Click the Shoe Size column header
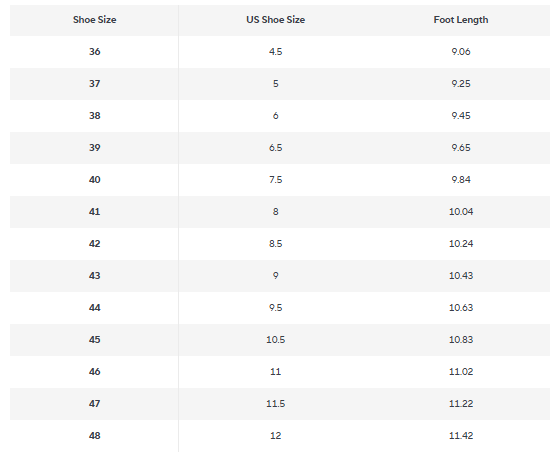 pyautogui.click(x=95, y=20)
